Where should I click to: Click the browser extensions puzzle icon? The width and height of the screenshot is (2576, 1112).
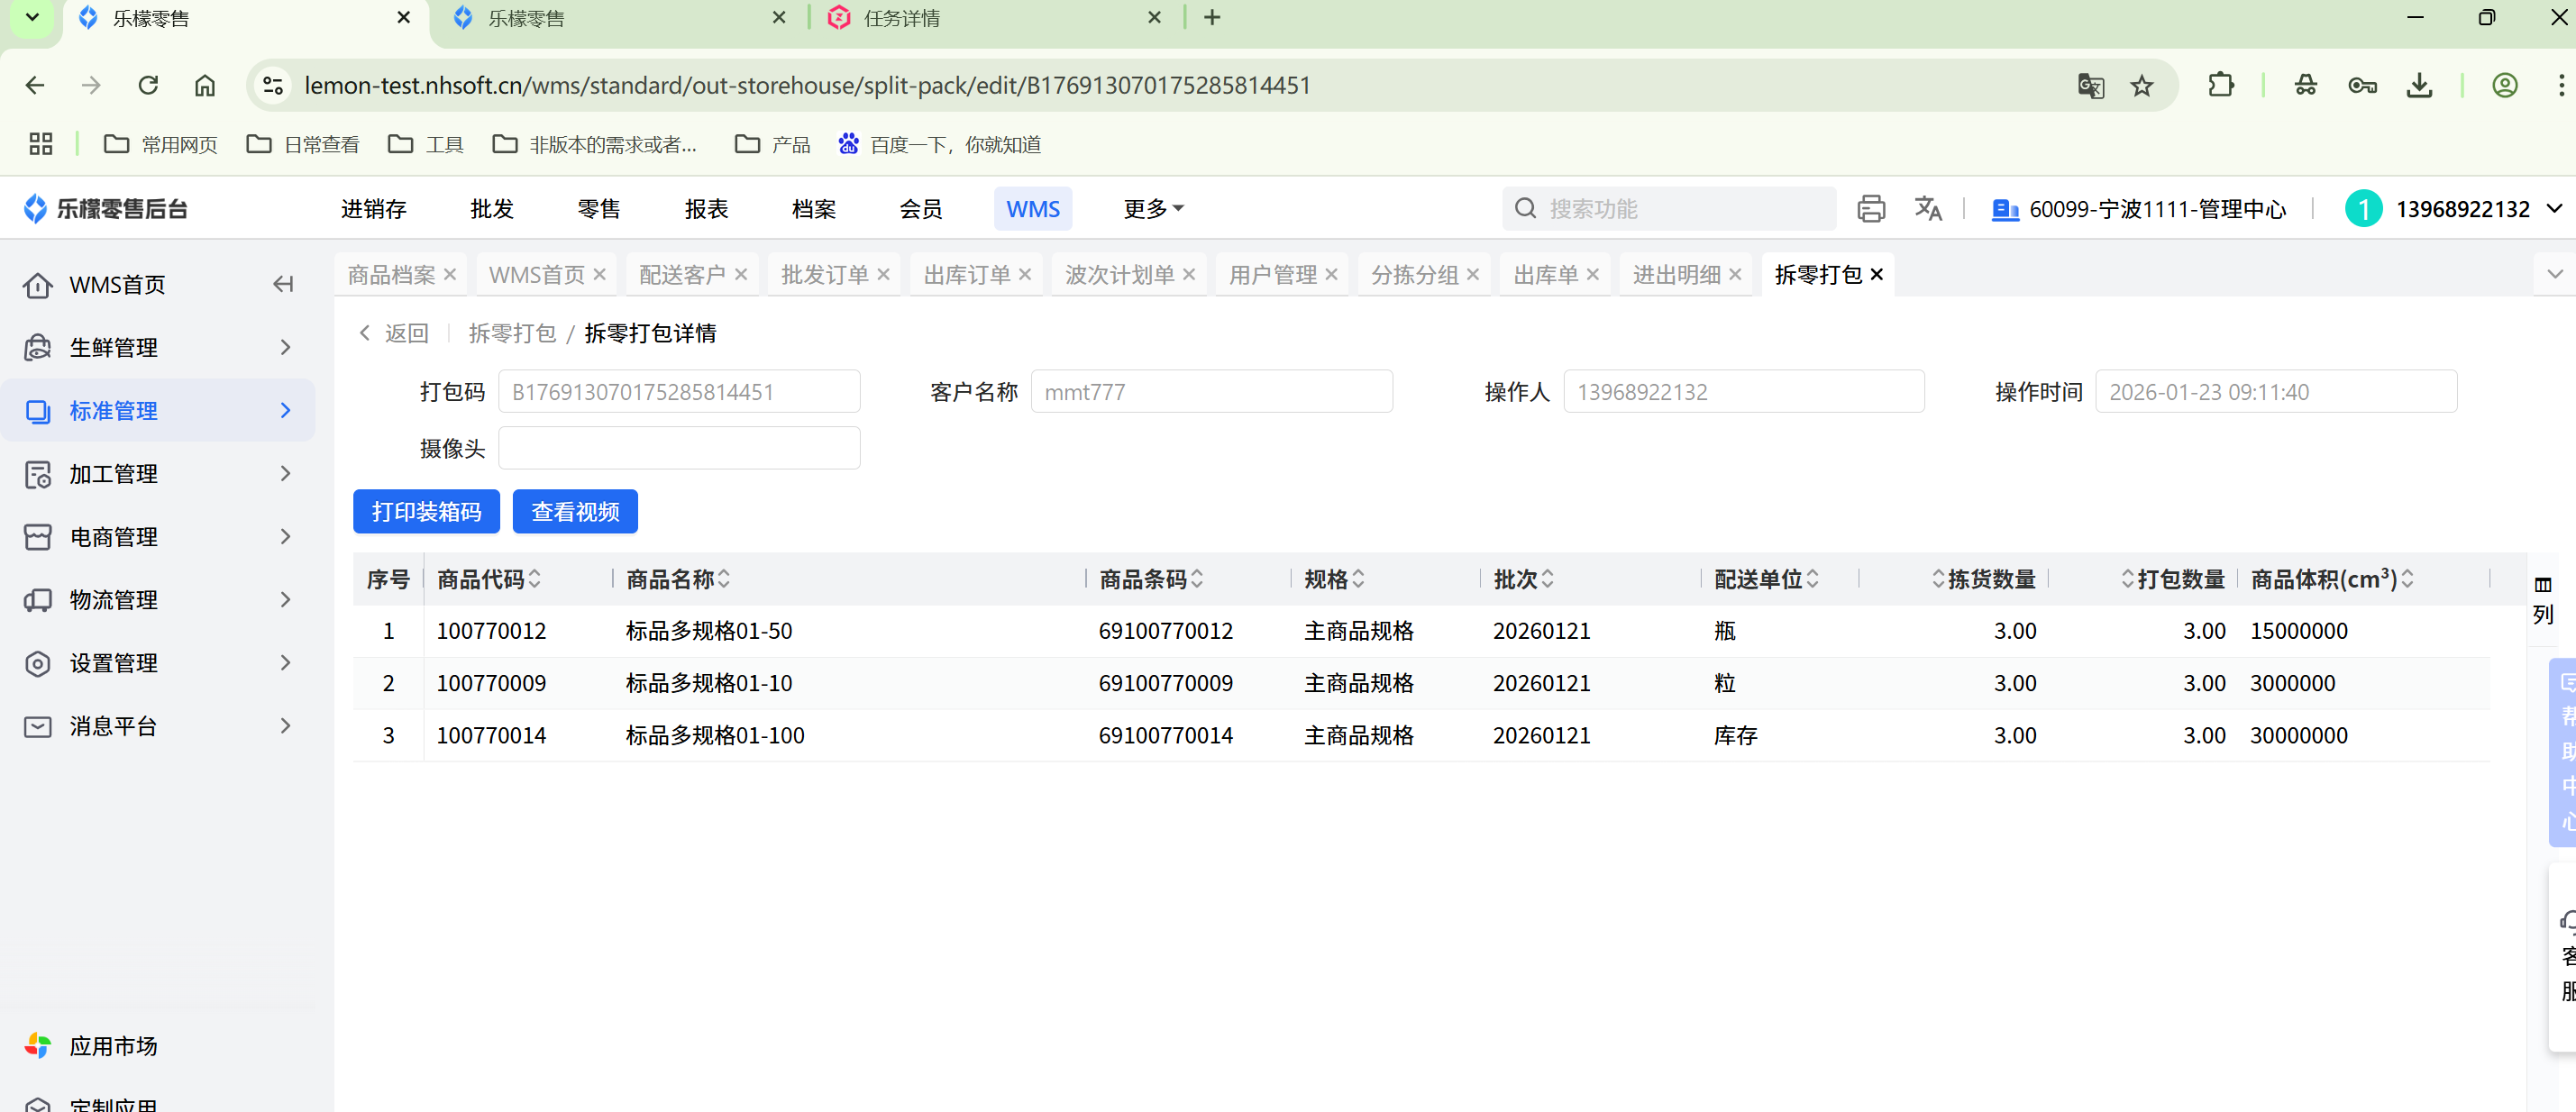pos(2220,86)
